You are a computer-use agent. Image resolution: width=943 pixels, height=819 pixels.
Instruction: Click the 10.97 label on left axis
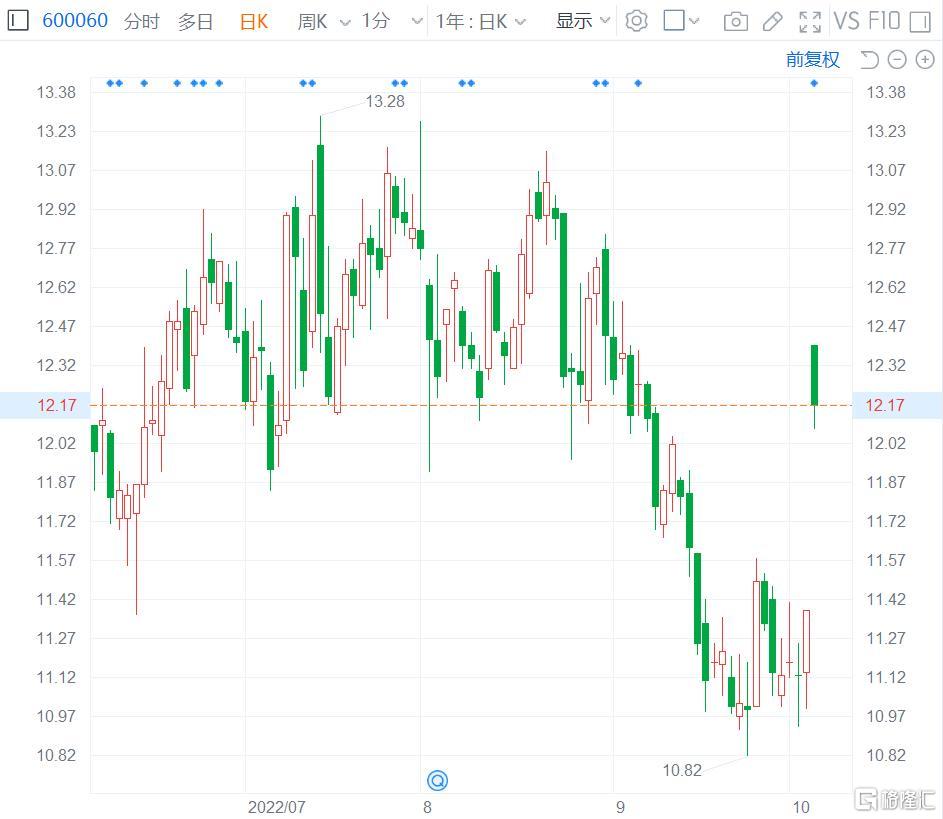[x=57, y=716]
